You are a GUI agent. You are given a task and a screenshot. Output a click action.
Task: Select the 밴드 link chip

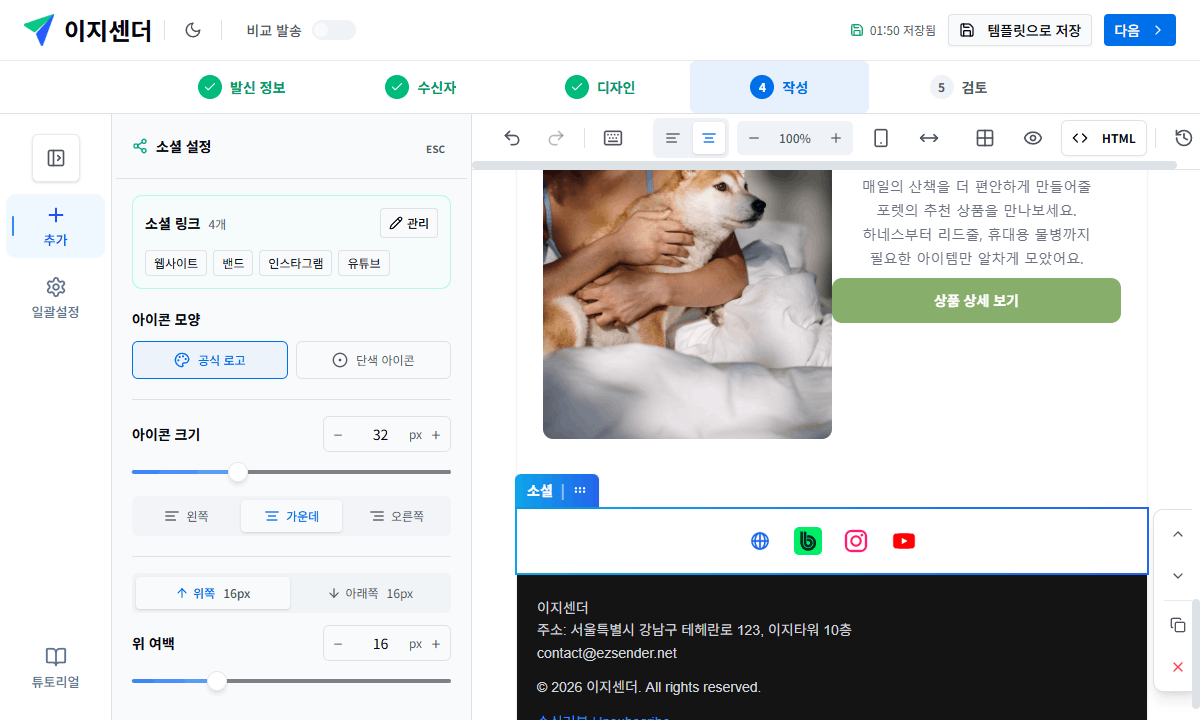tap(233, 264)
